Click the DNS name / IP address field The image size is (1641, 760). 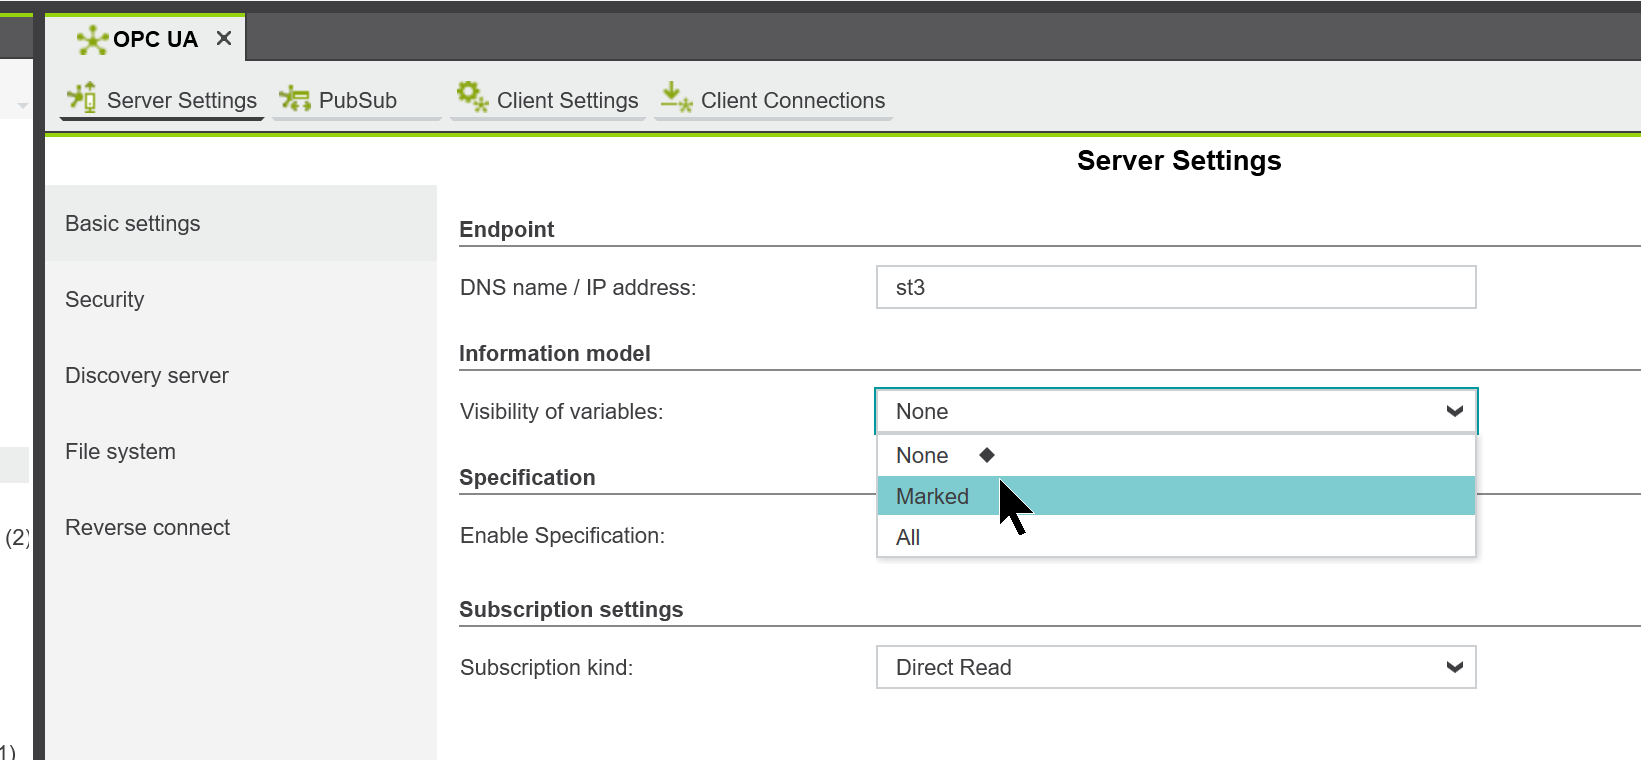click(x=1175, y=287)
